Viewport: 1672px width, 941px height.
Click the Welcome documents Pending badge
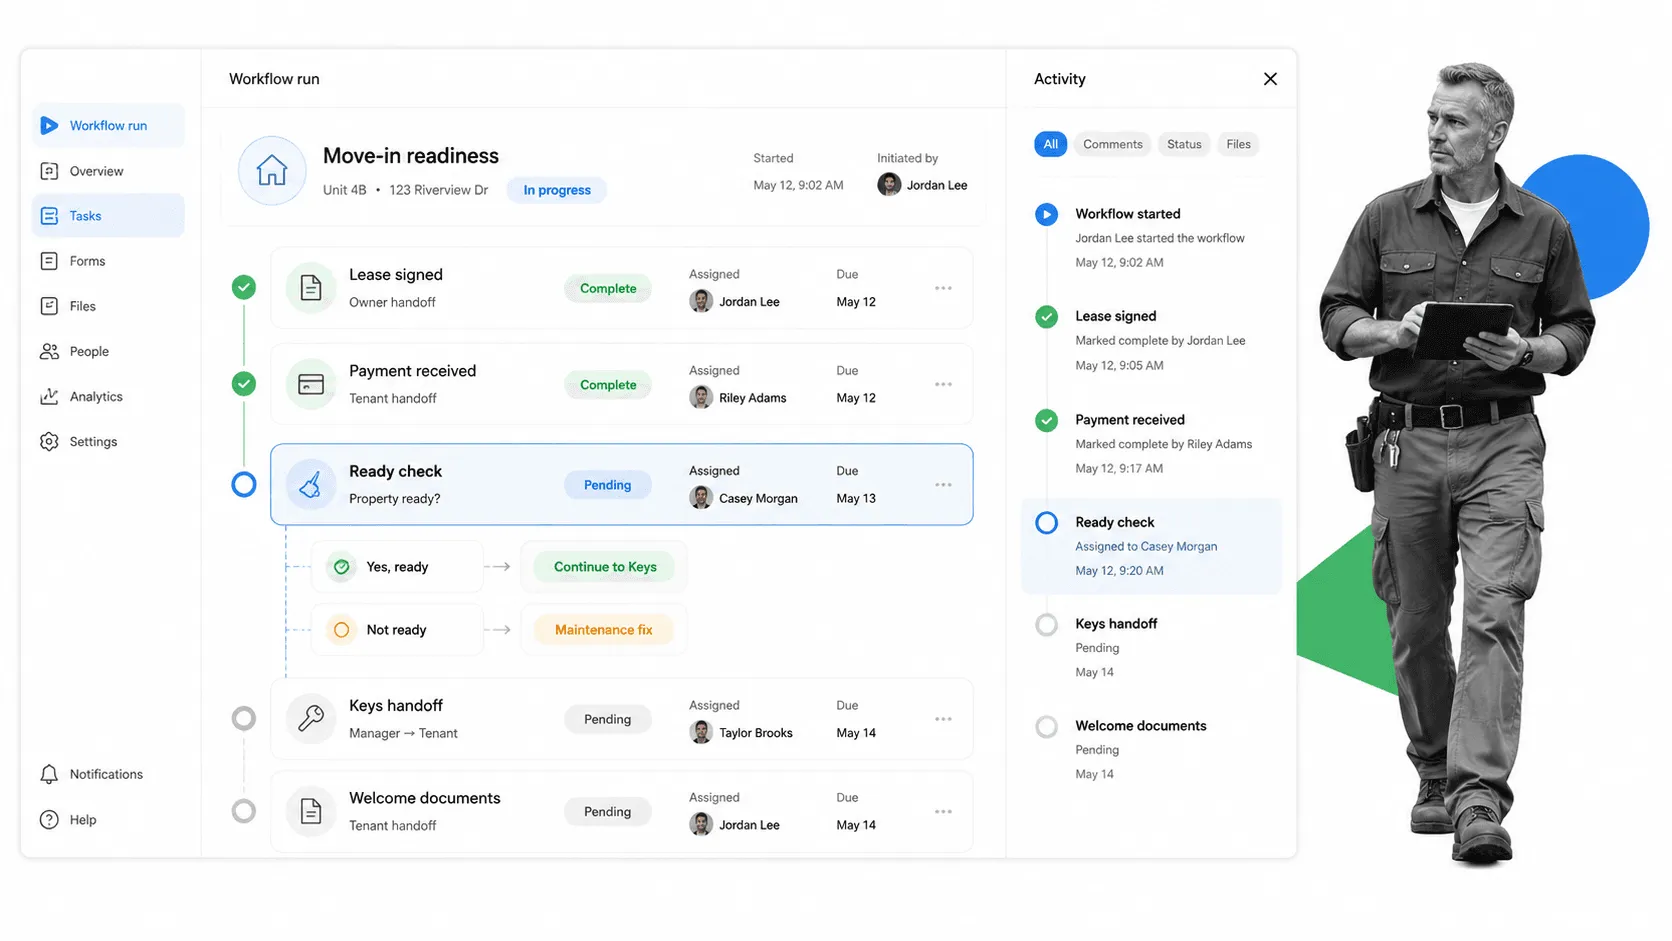(607, 812)
